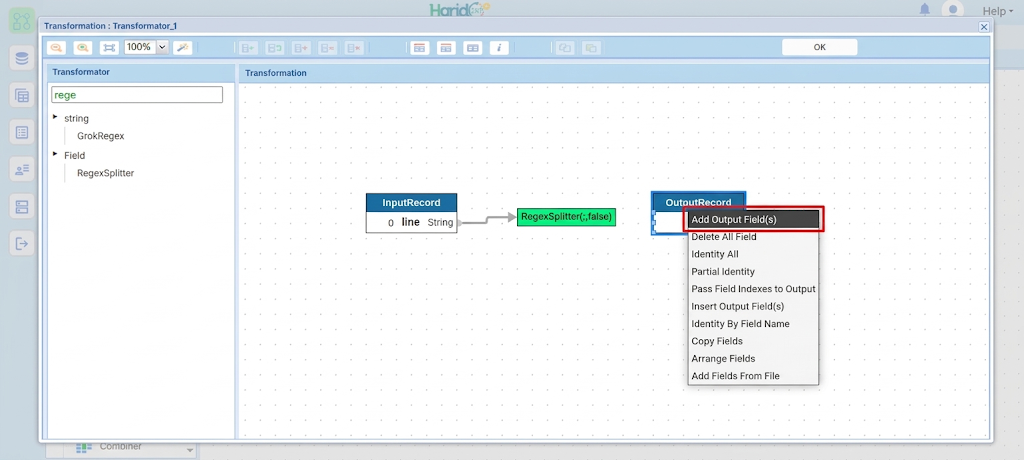Click the 'rege' search input field
This screenshot has width=1024, height=460.
(137, 95)
